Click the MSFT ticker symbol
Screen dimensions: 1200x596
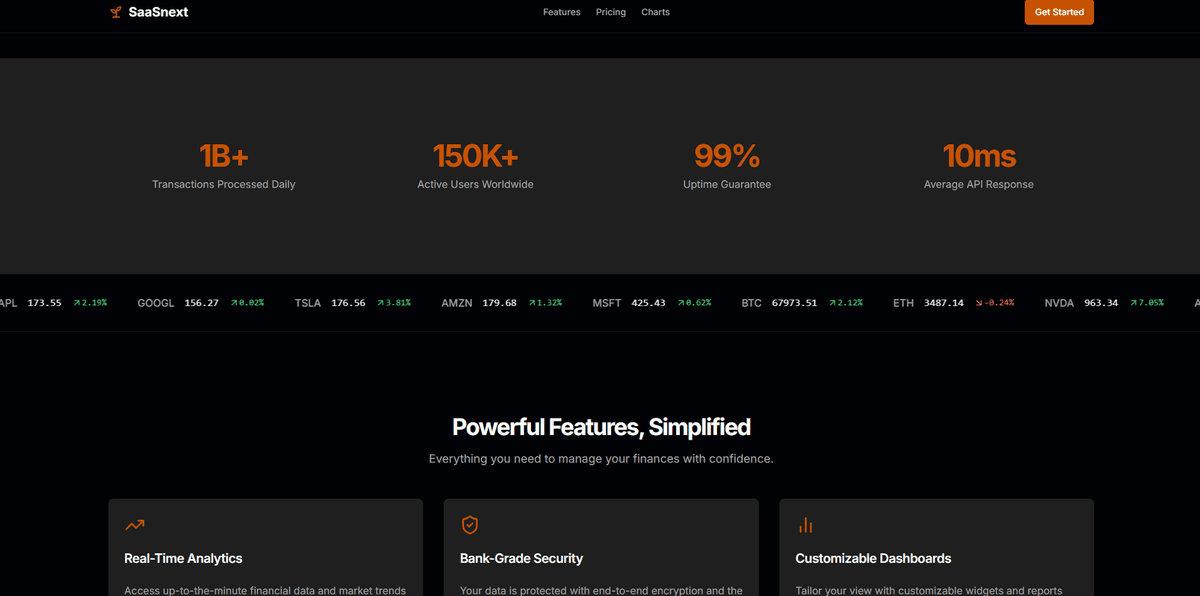pyautogui.click(x=607, y=303)
